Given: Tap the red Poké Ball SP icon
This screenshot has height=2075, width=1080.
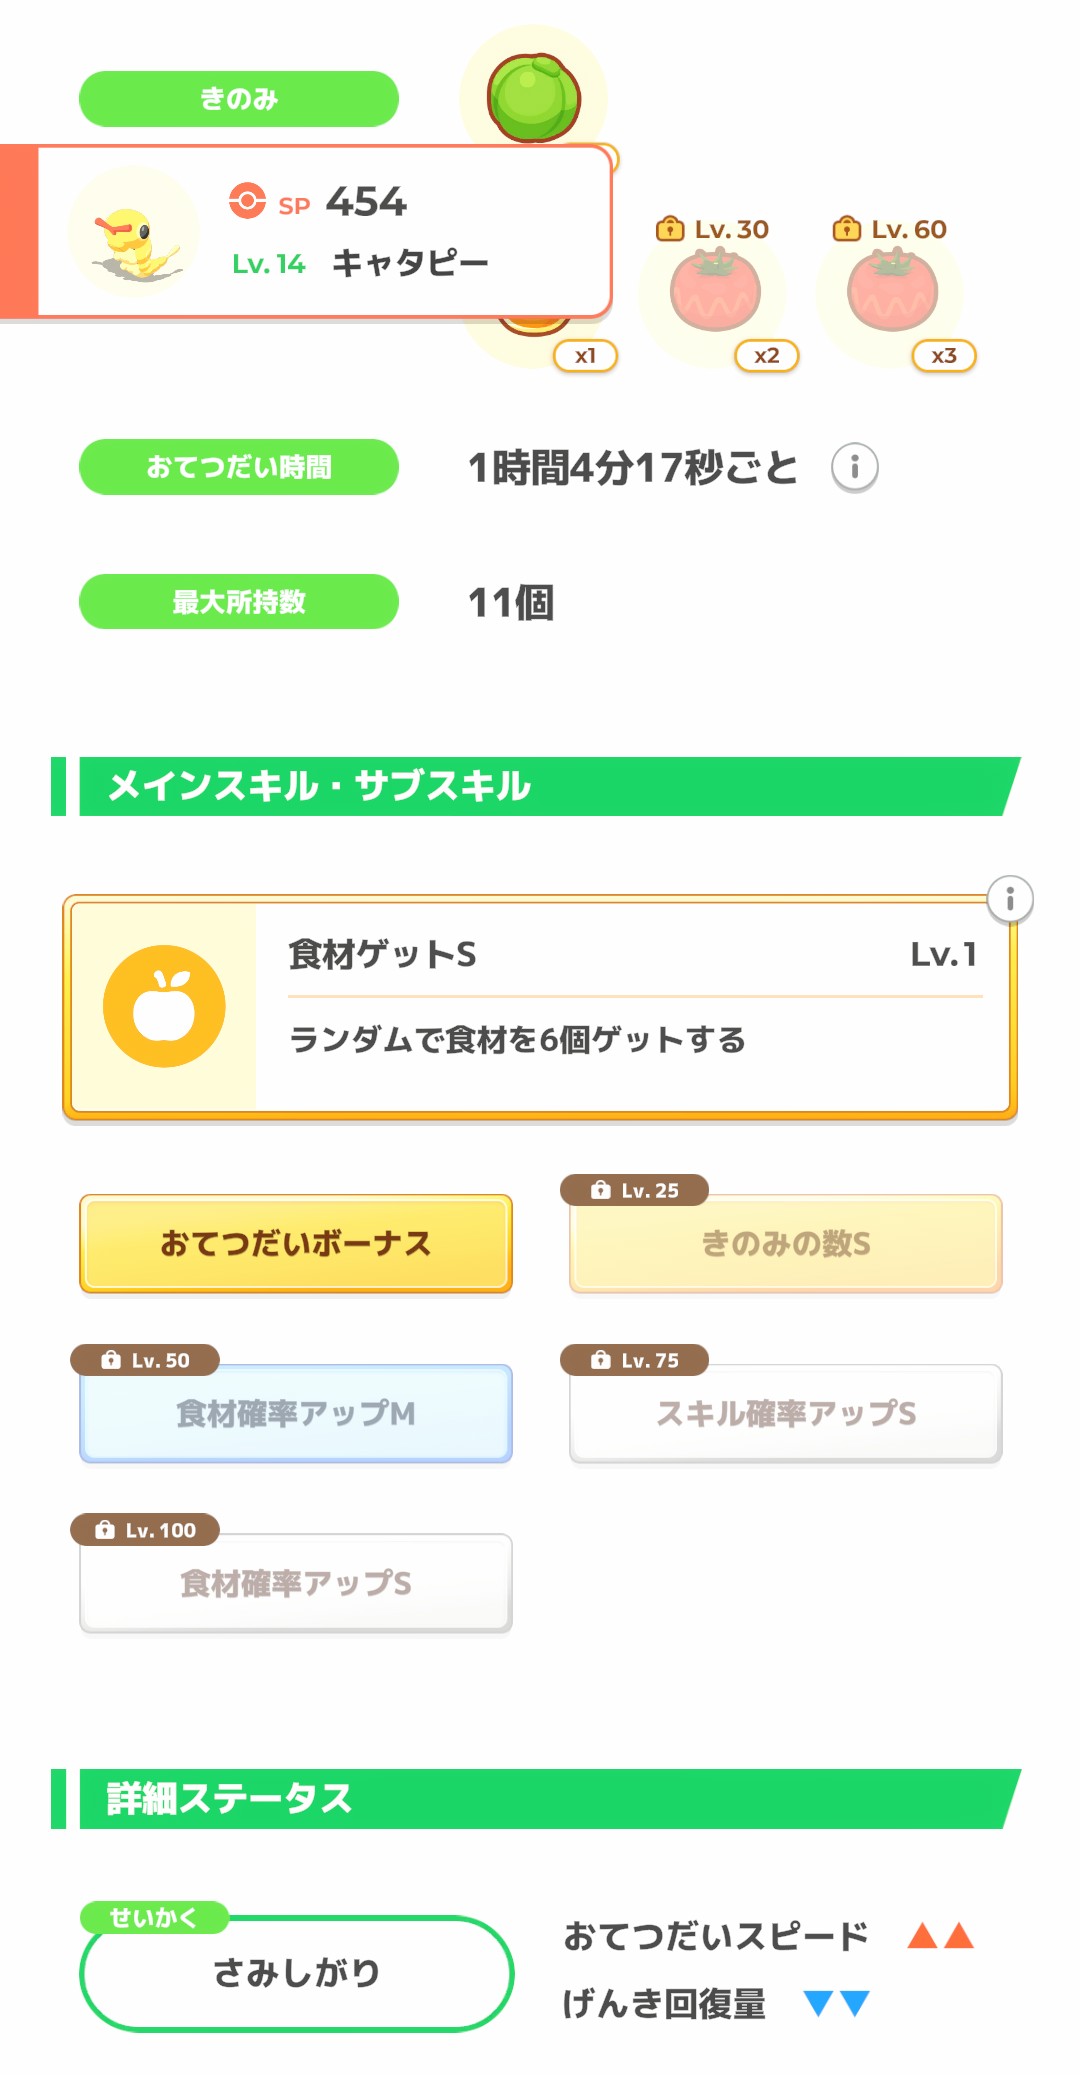Looking at the screenshot, I should pos(247,200).
